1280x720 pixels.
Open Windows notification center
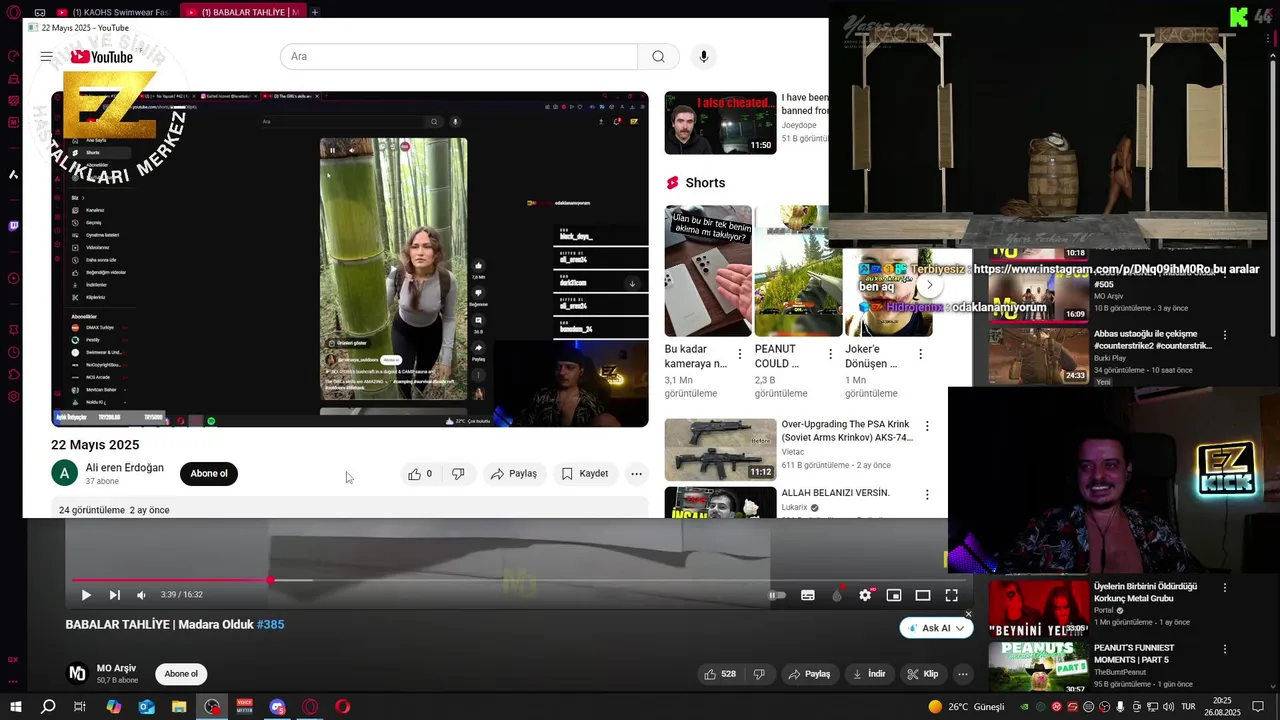tap(1258, 707)
